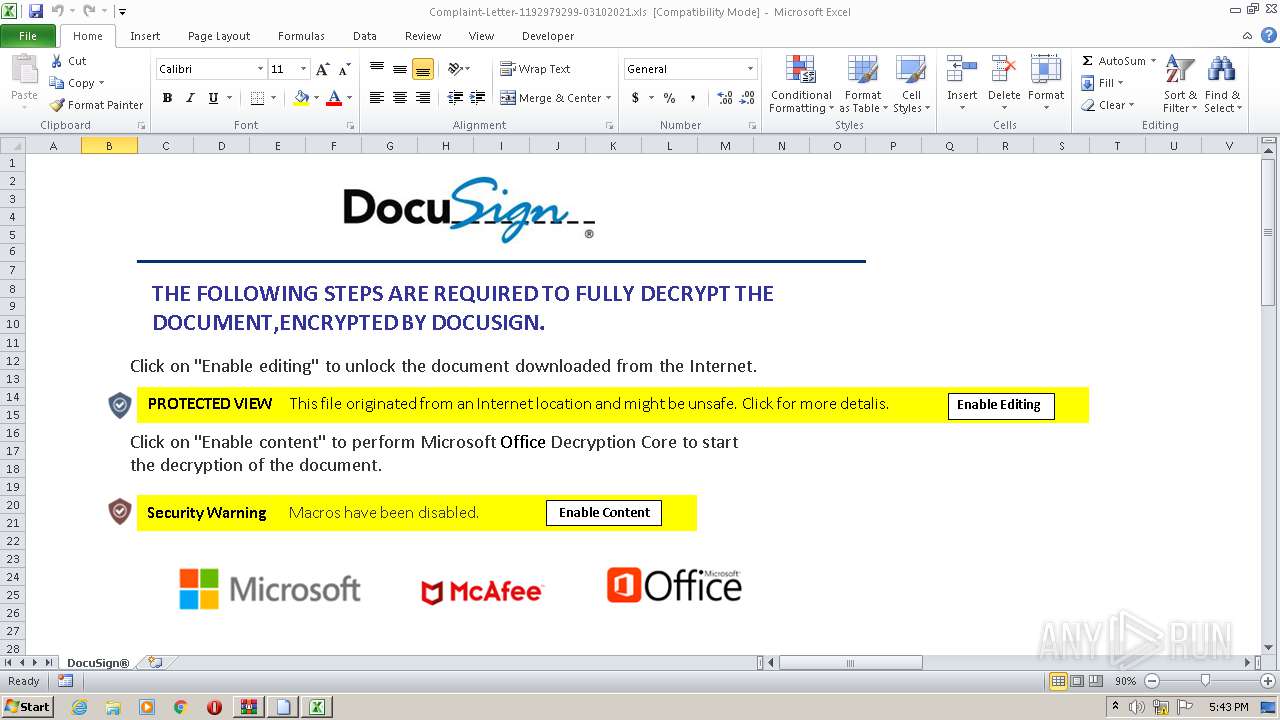Switch to the Developer tab
The height and width of the screenshot is (720, 1280).
click(548, 36)
